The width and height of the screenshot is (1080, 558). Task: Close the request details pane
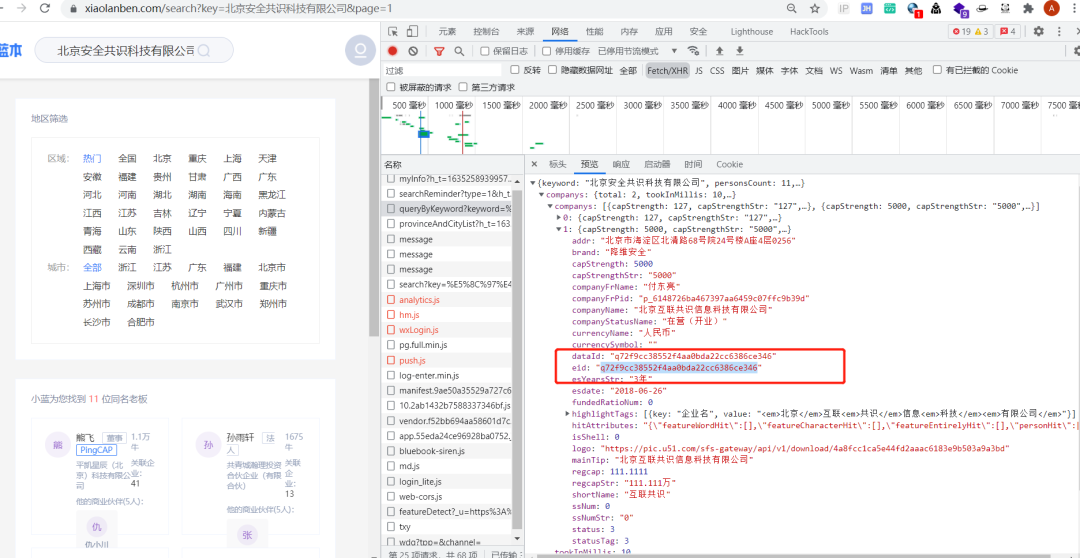534,165
